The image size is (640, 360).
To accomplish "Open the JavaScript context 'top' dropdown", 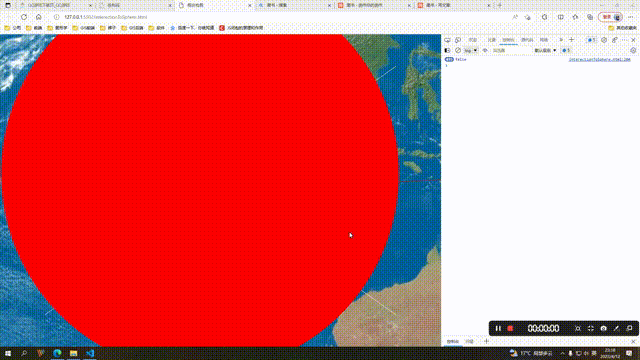I will click(x=471, y=51).
